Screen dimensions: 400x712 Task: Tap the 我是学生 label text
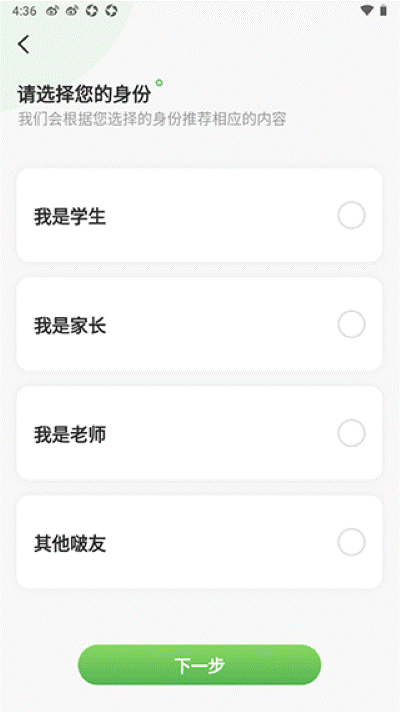pos(70,216)
